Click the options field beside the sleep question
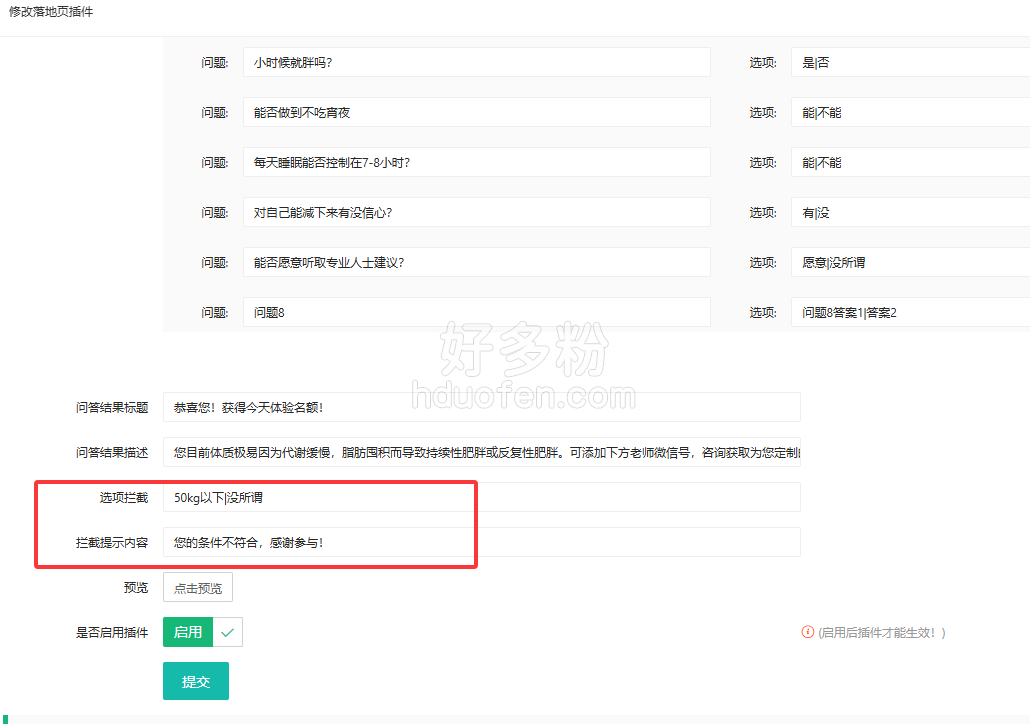The width and height of the screenshot is (1030, 724). (x=910, y=162)
